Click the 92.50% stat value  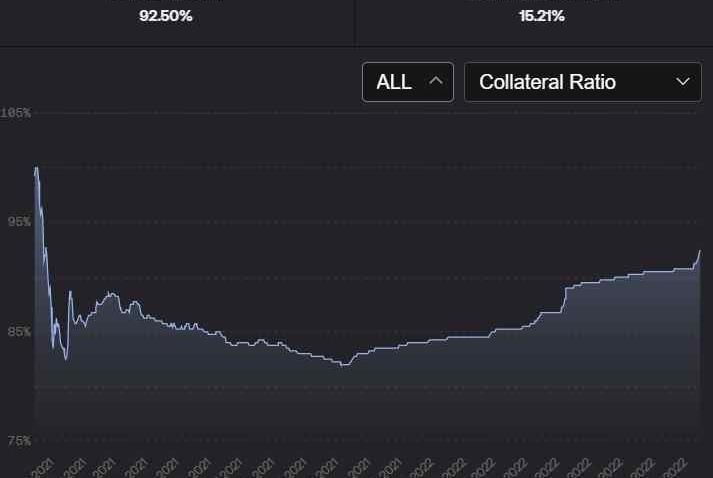tap(166, 17)
